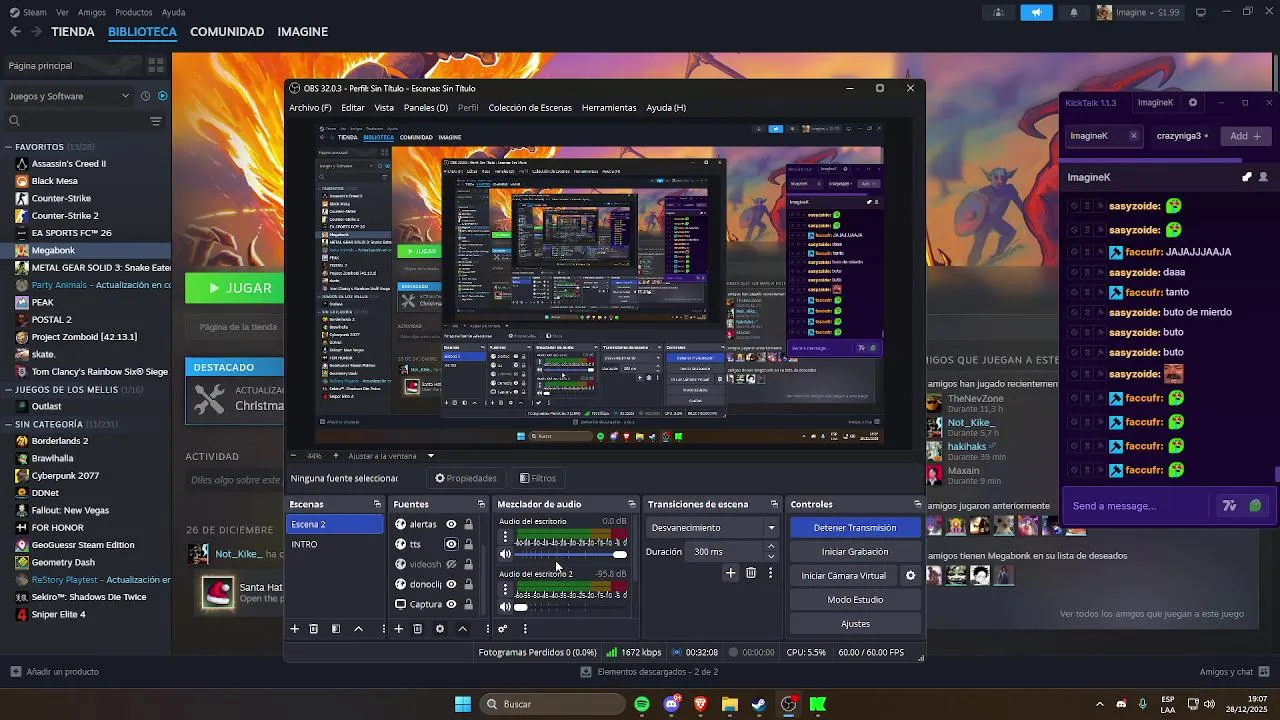Image resolution: width=1280 pixels, height=720 pixels.
Task: Open virtual camera settings gear
Action: pyautogui.click(x=910, y=576)
